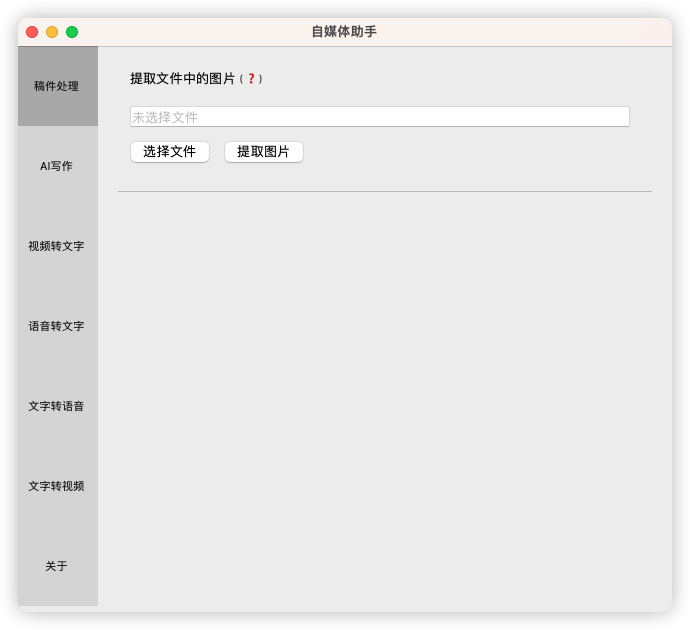
Task: Switch to 文字转视频 in the sidebar
Action: [x=57, y=486]
